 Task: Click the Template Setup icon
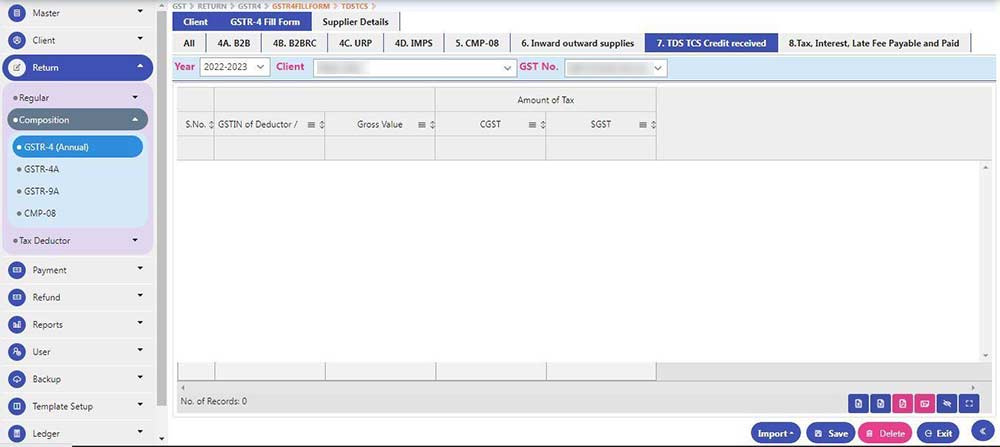tap(16, 406)
